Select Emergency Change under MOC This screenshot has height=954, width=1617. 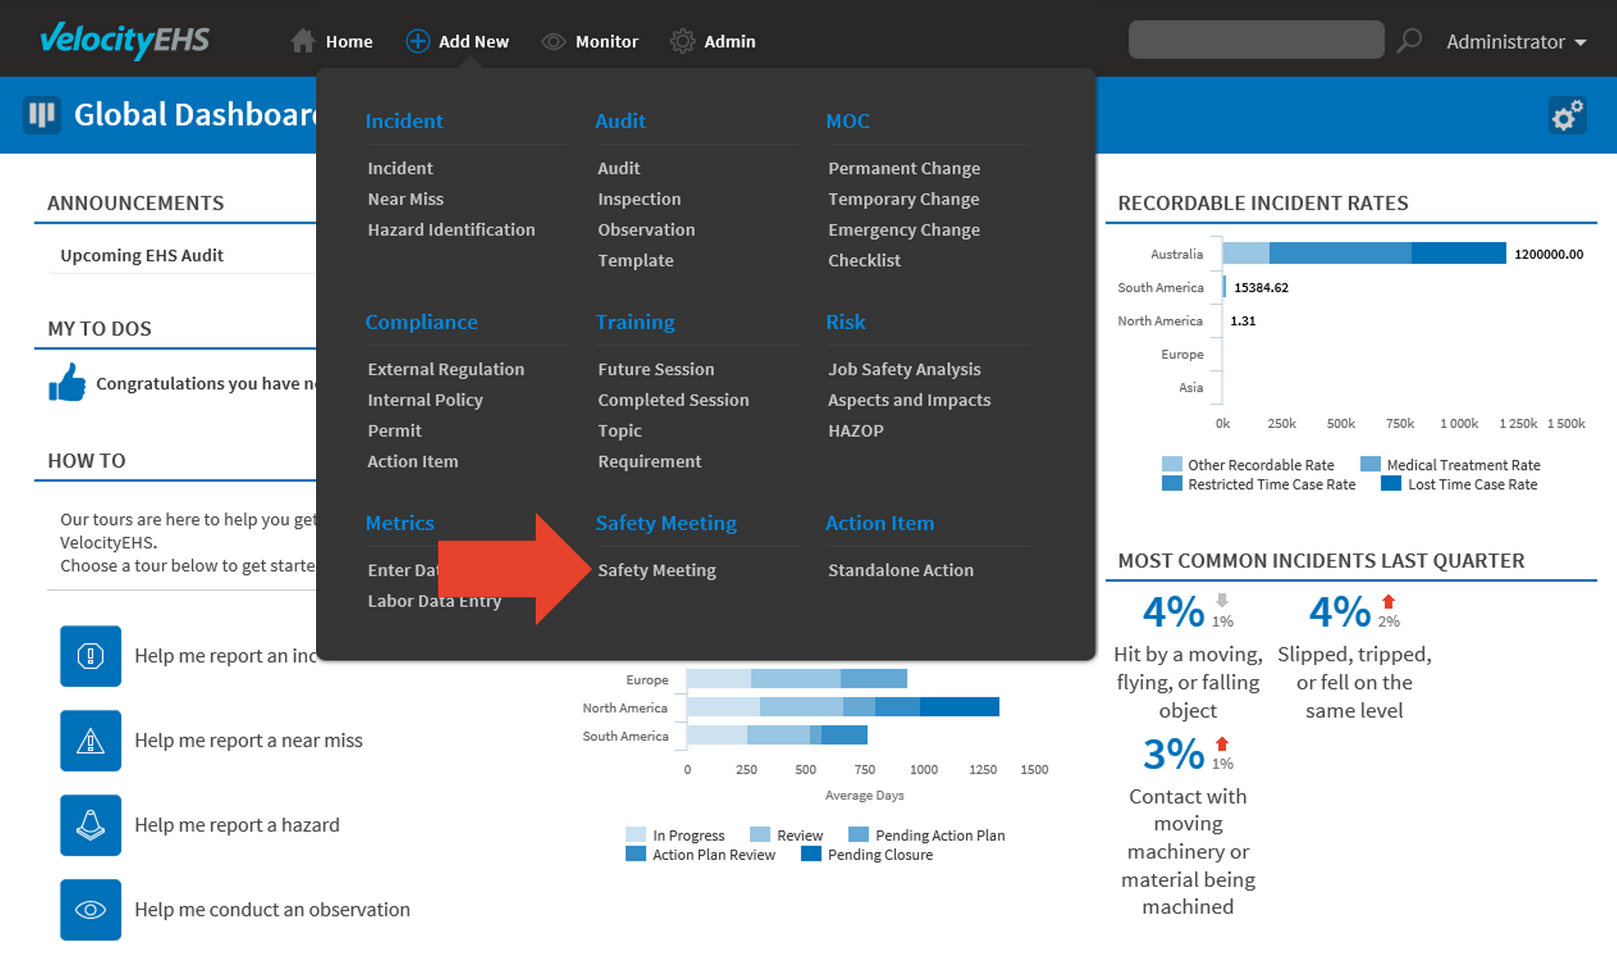[904, 229]
